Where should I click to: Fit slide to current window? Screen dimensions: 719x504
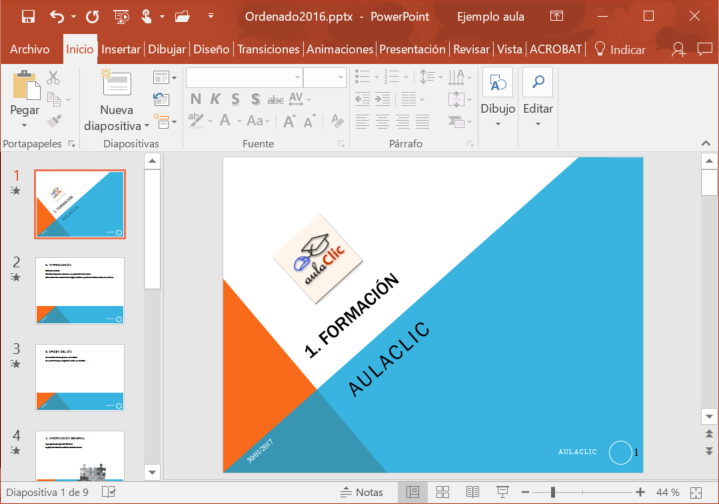pos(696,493)
